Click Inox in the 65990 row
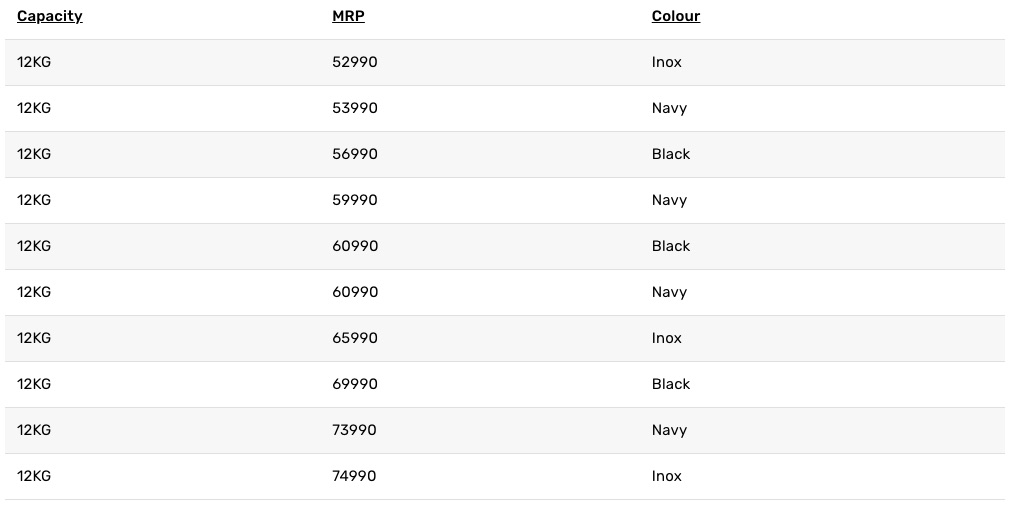 coord(667,338)
